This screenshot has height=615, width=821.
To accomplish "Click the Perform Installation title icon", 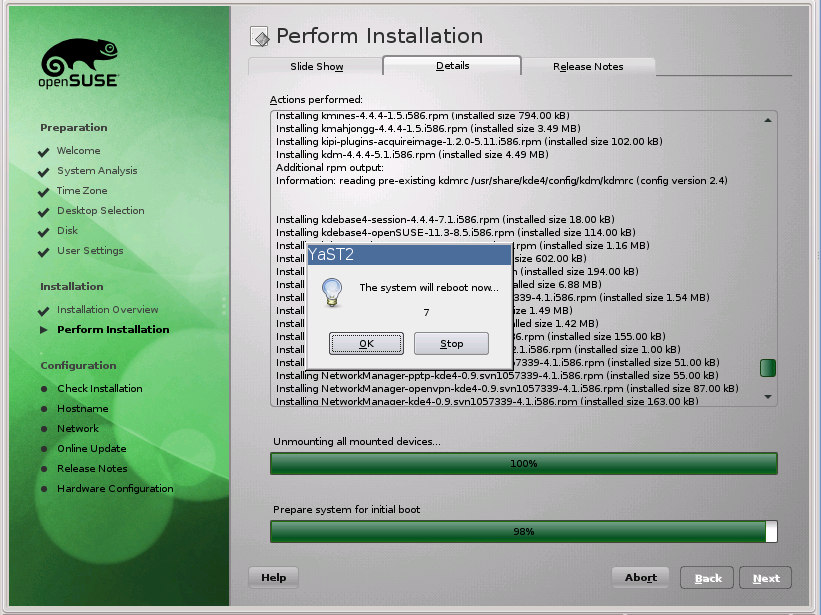I will point(260,37).
